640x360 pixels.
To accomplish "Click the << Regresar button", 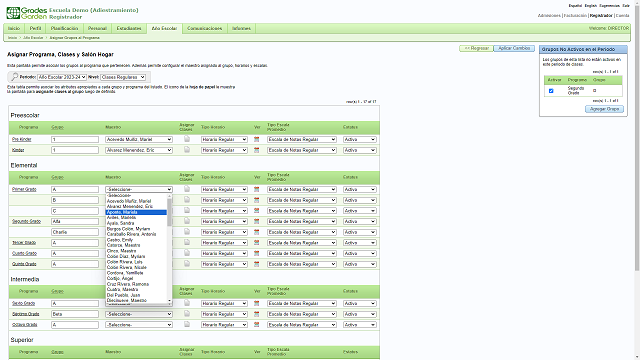I will pos(476,48).
